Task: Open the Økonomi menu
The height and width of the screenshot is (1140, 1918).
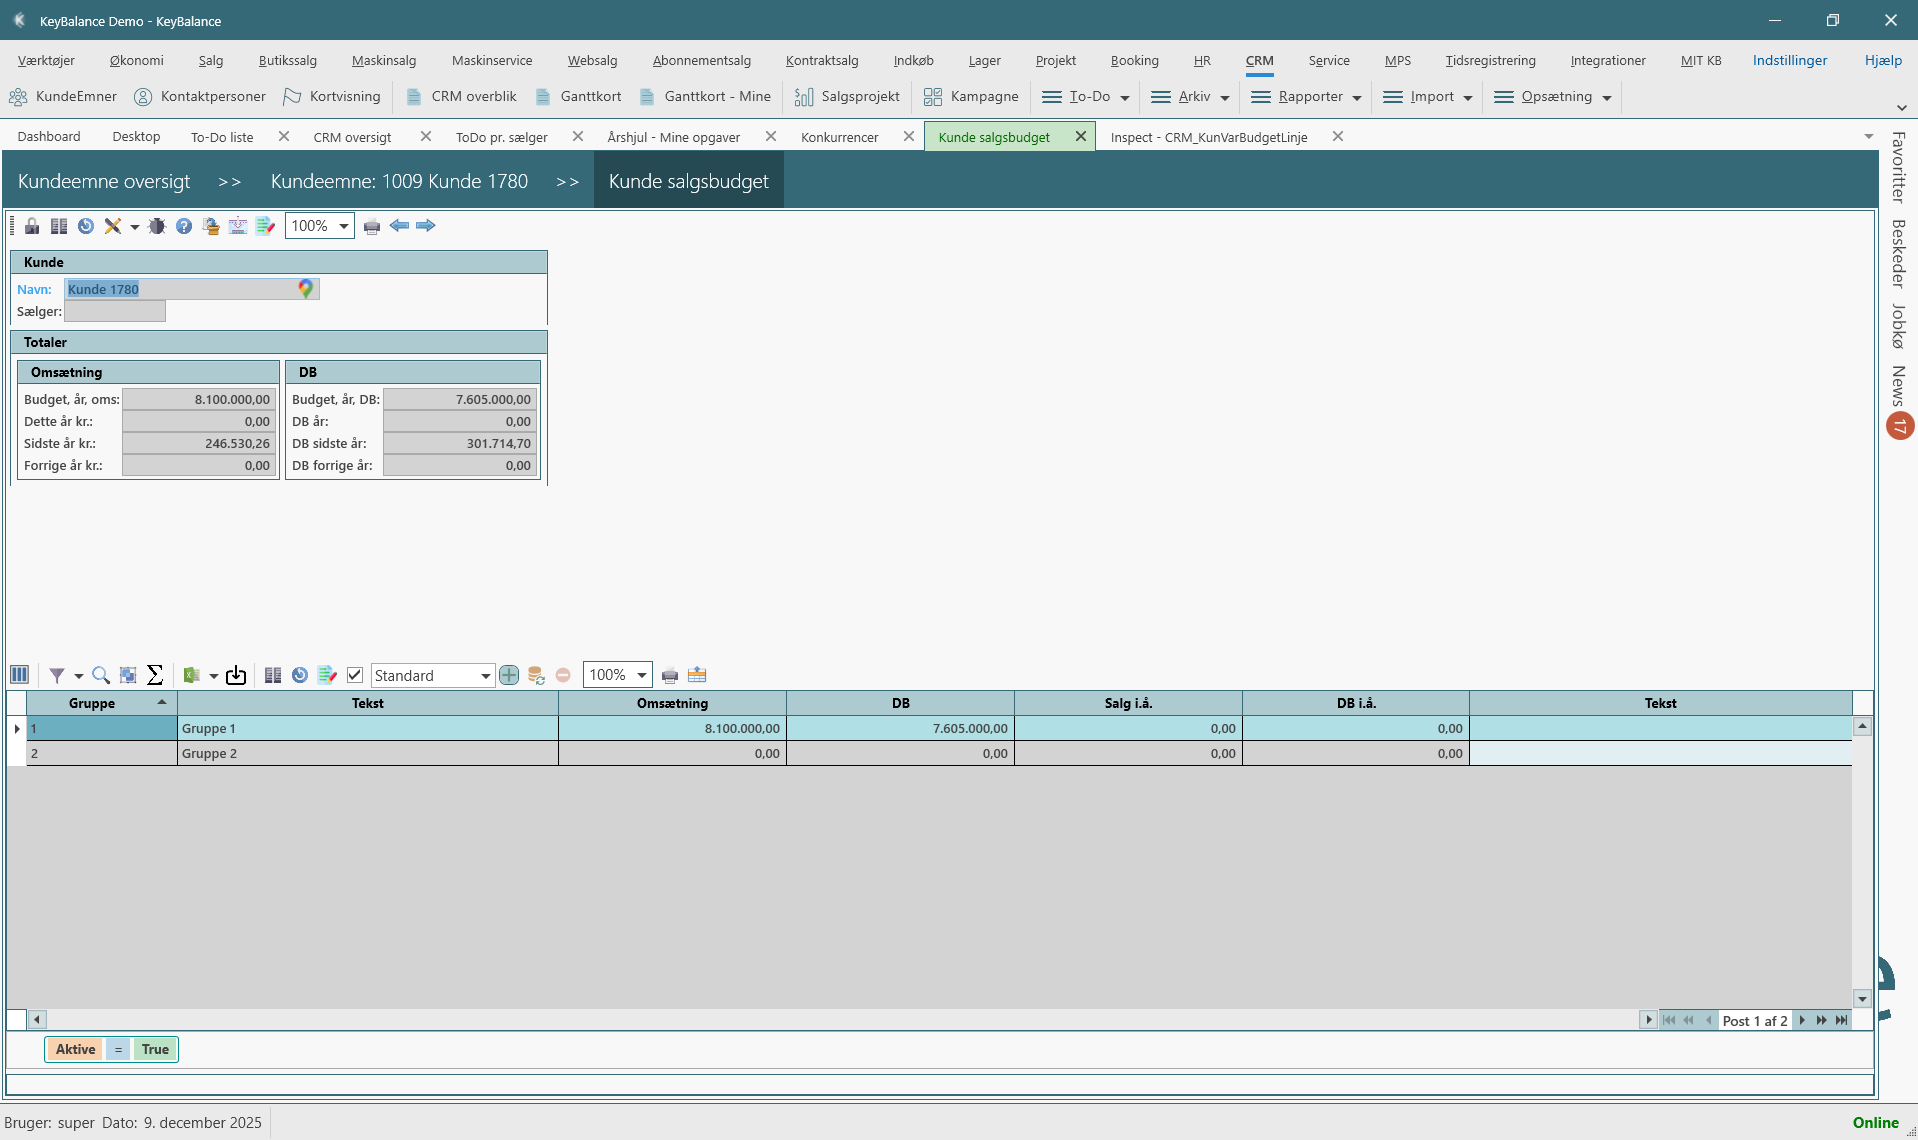Action: tap(136, 61)
